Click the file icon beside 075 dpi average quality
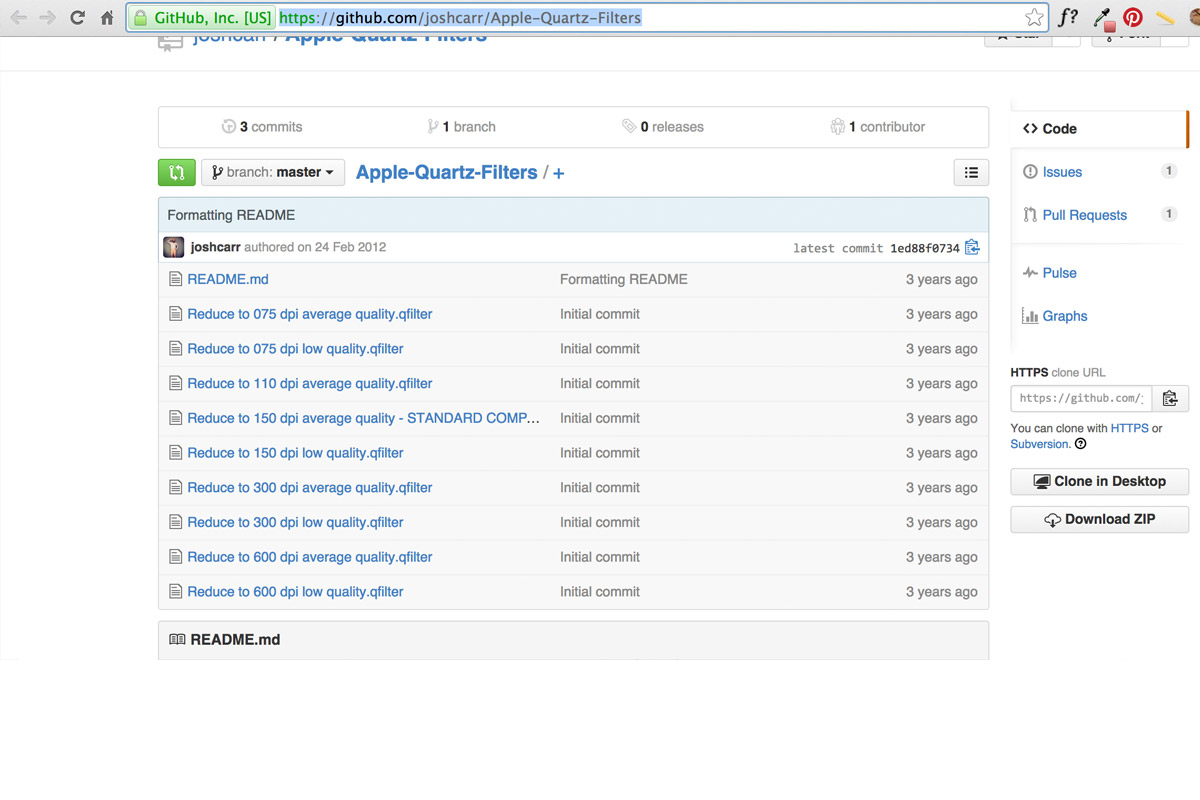The width and height of the screenshot is (1200, 800). [x=176, y=314]
